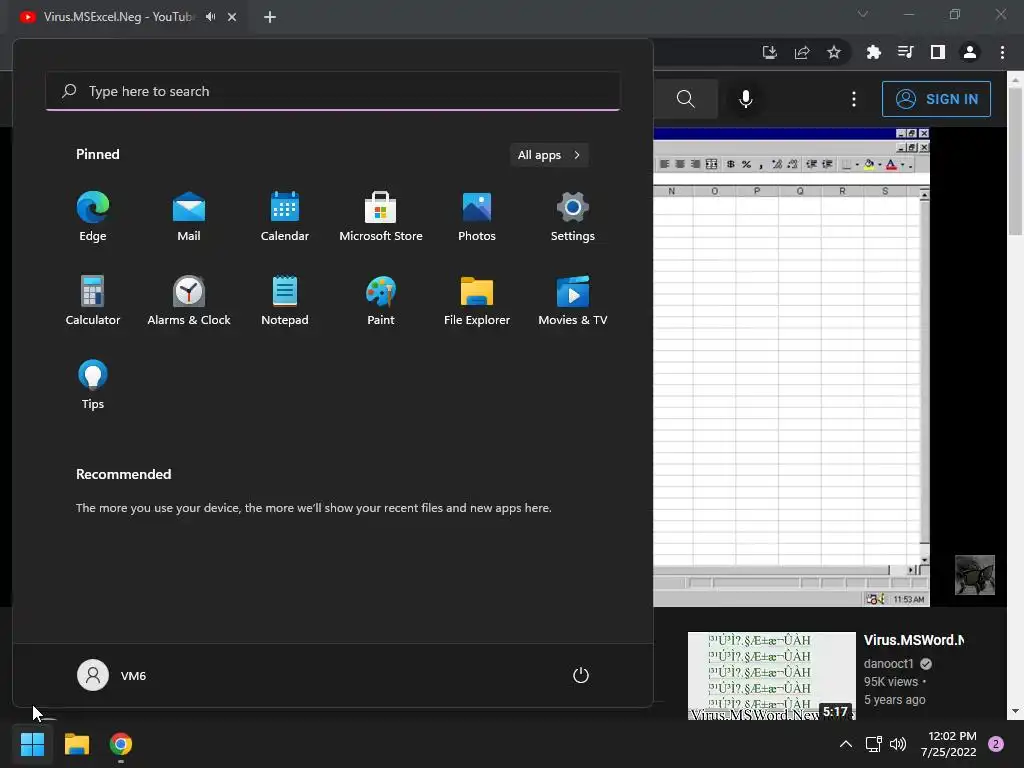Open the network status tray icon
Screen dimensions: 1024x768
873,744
